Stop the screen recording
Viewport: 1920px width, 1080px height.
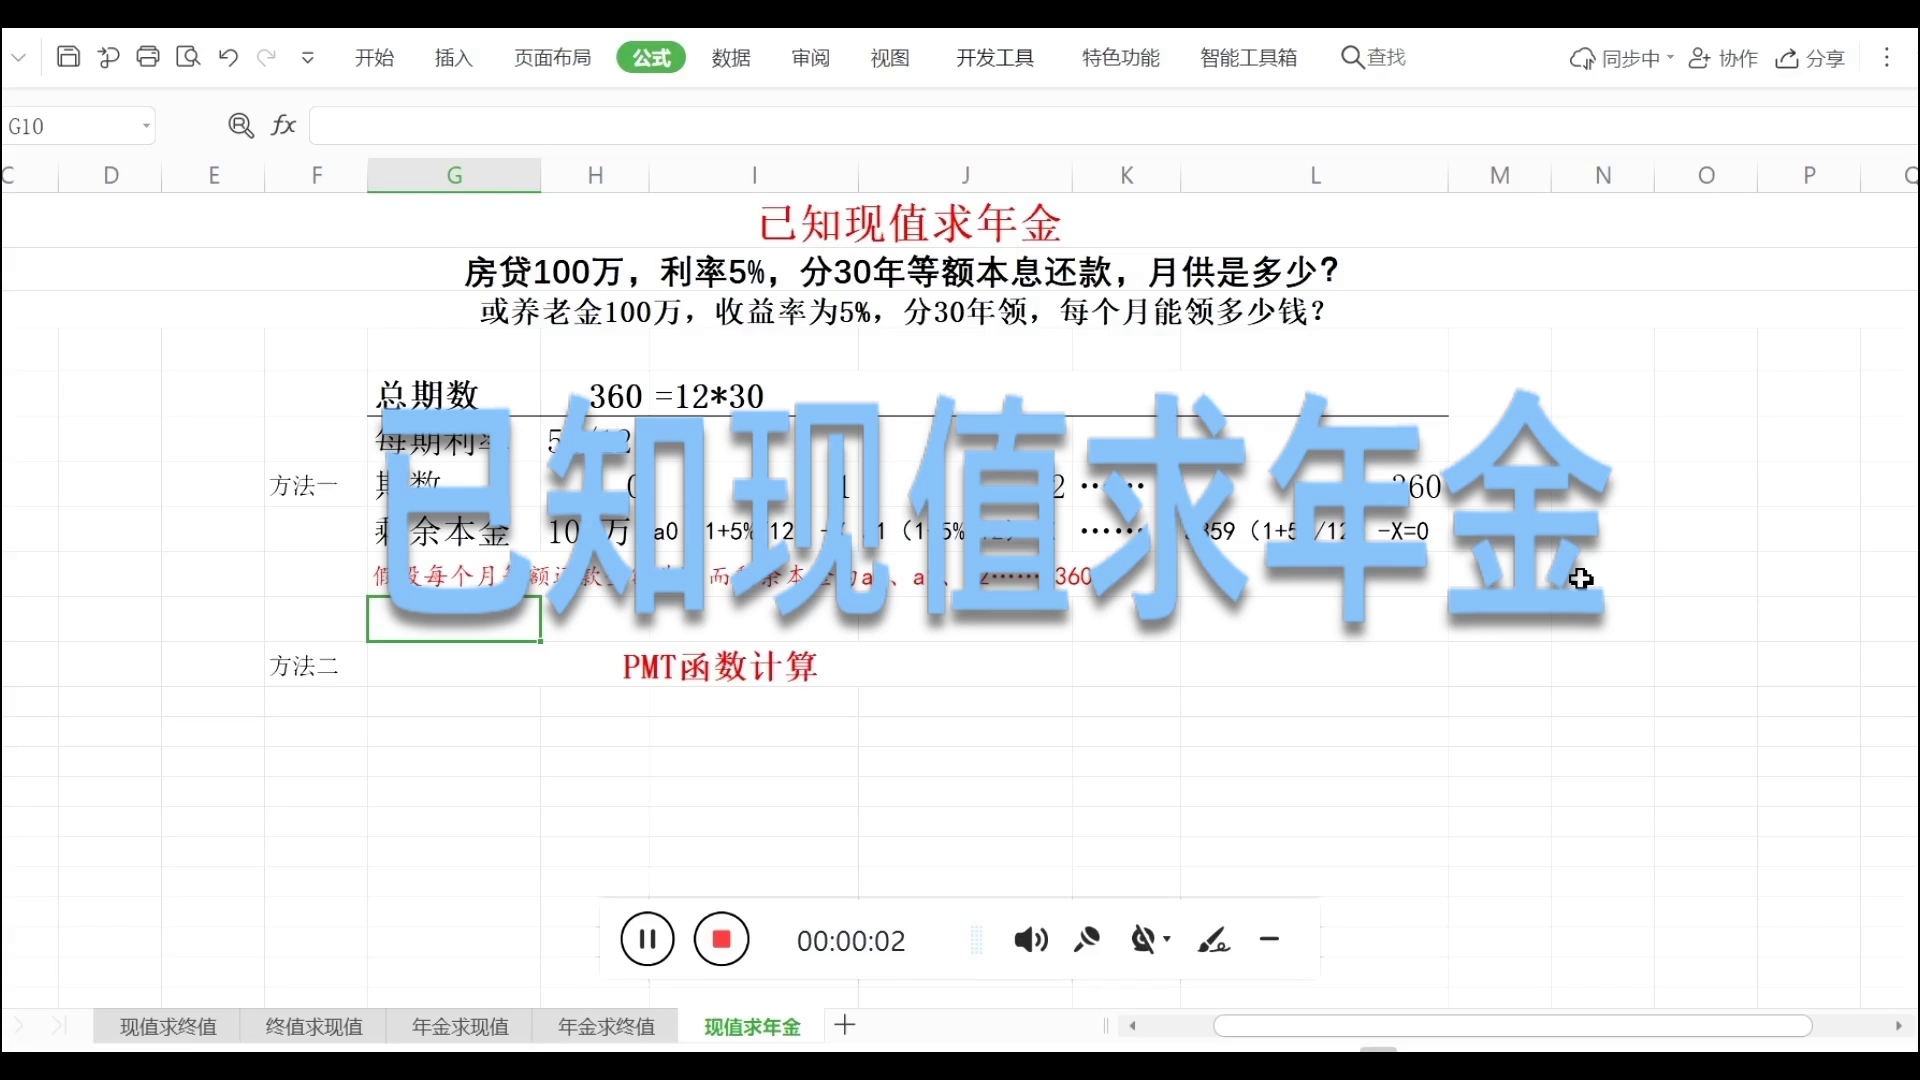click(x=722, y=939)
